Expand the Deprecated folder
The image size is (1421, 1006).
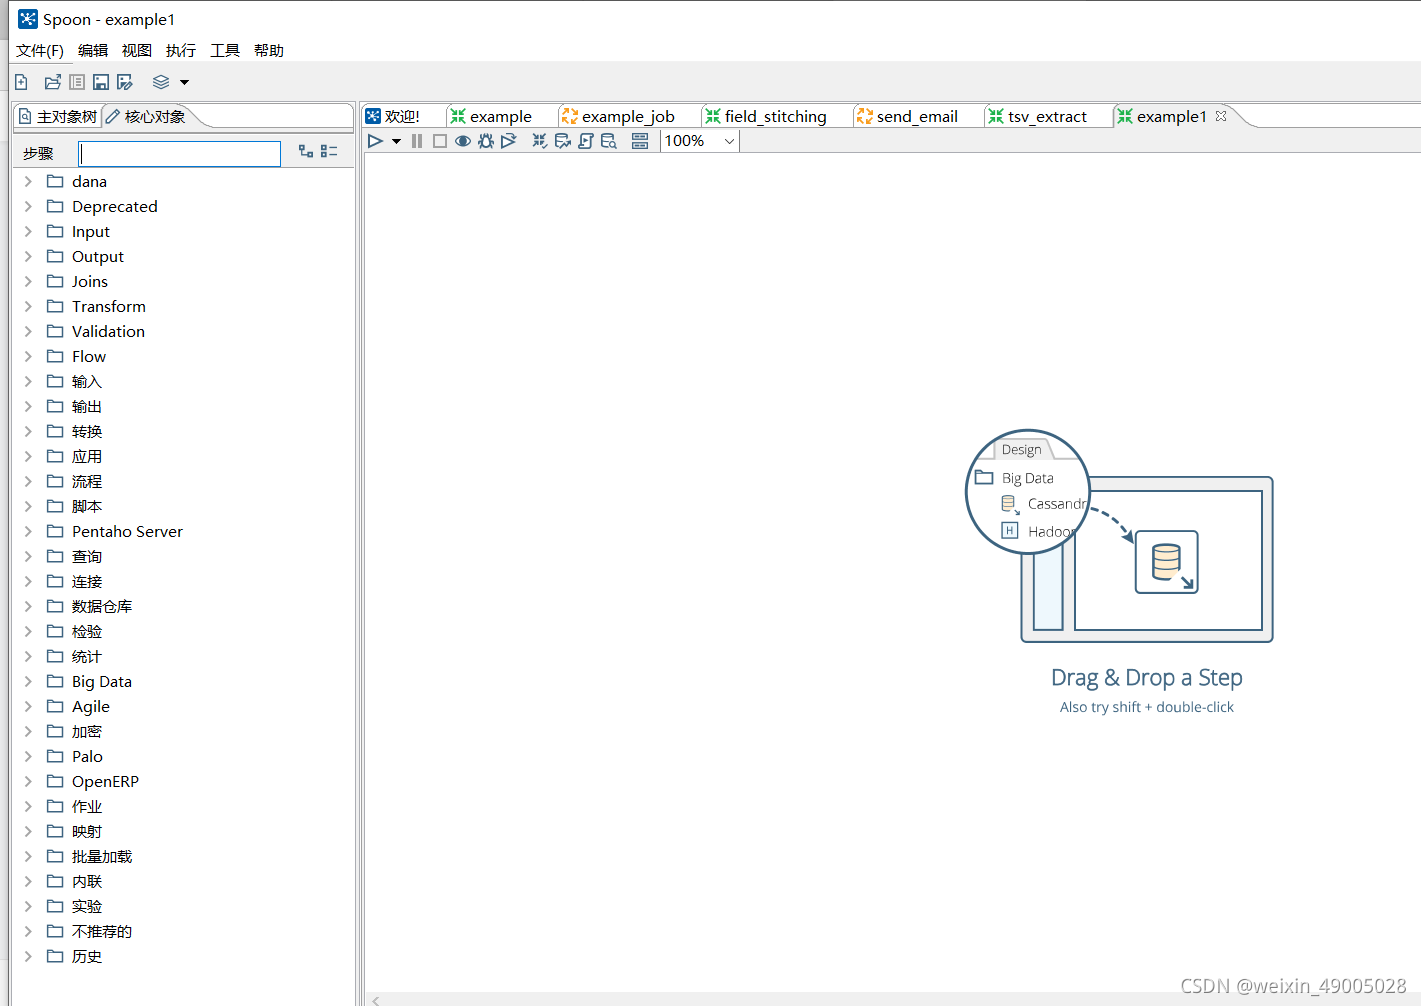pyautogui.click(x=28, y=206)
